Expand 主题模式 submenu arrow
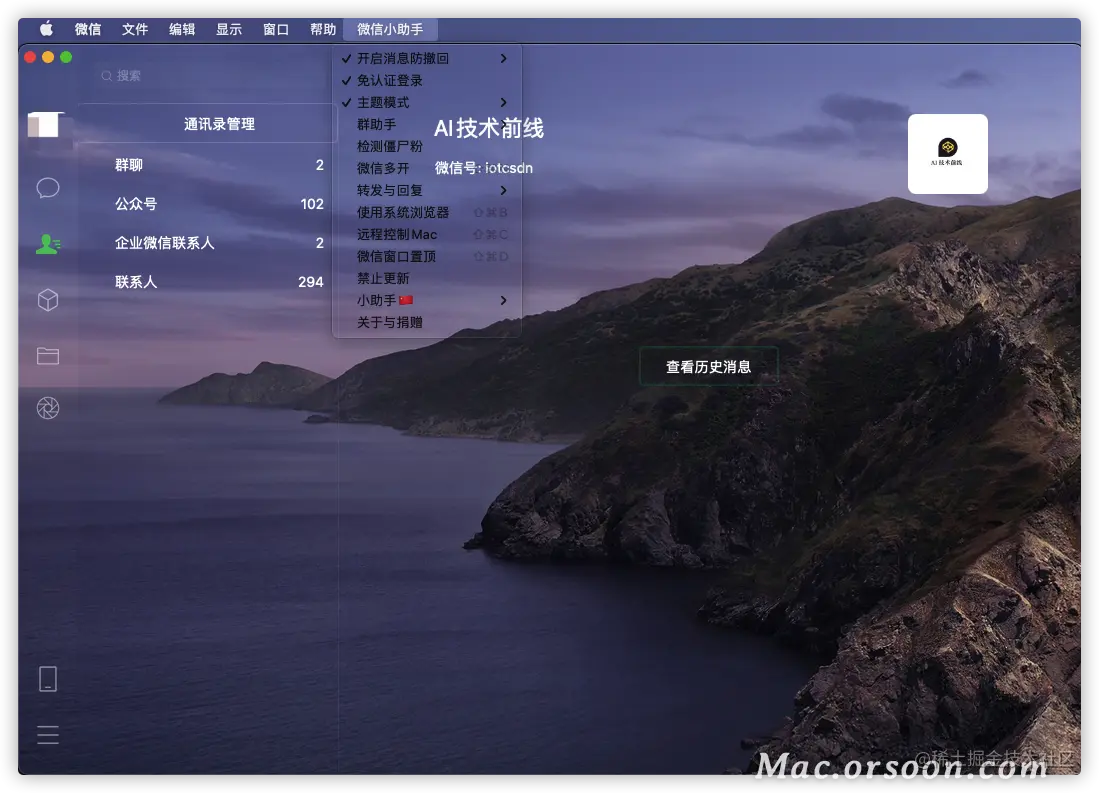 click(x=503, y=102)
